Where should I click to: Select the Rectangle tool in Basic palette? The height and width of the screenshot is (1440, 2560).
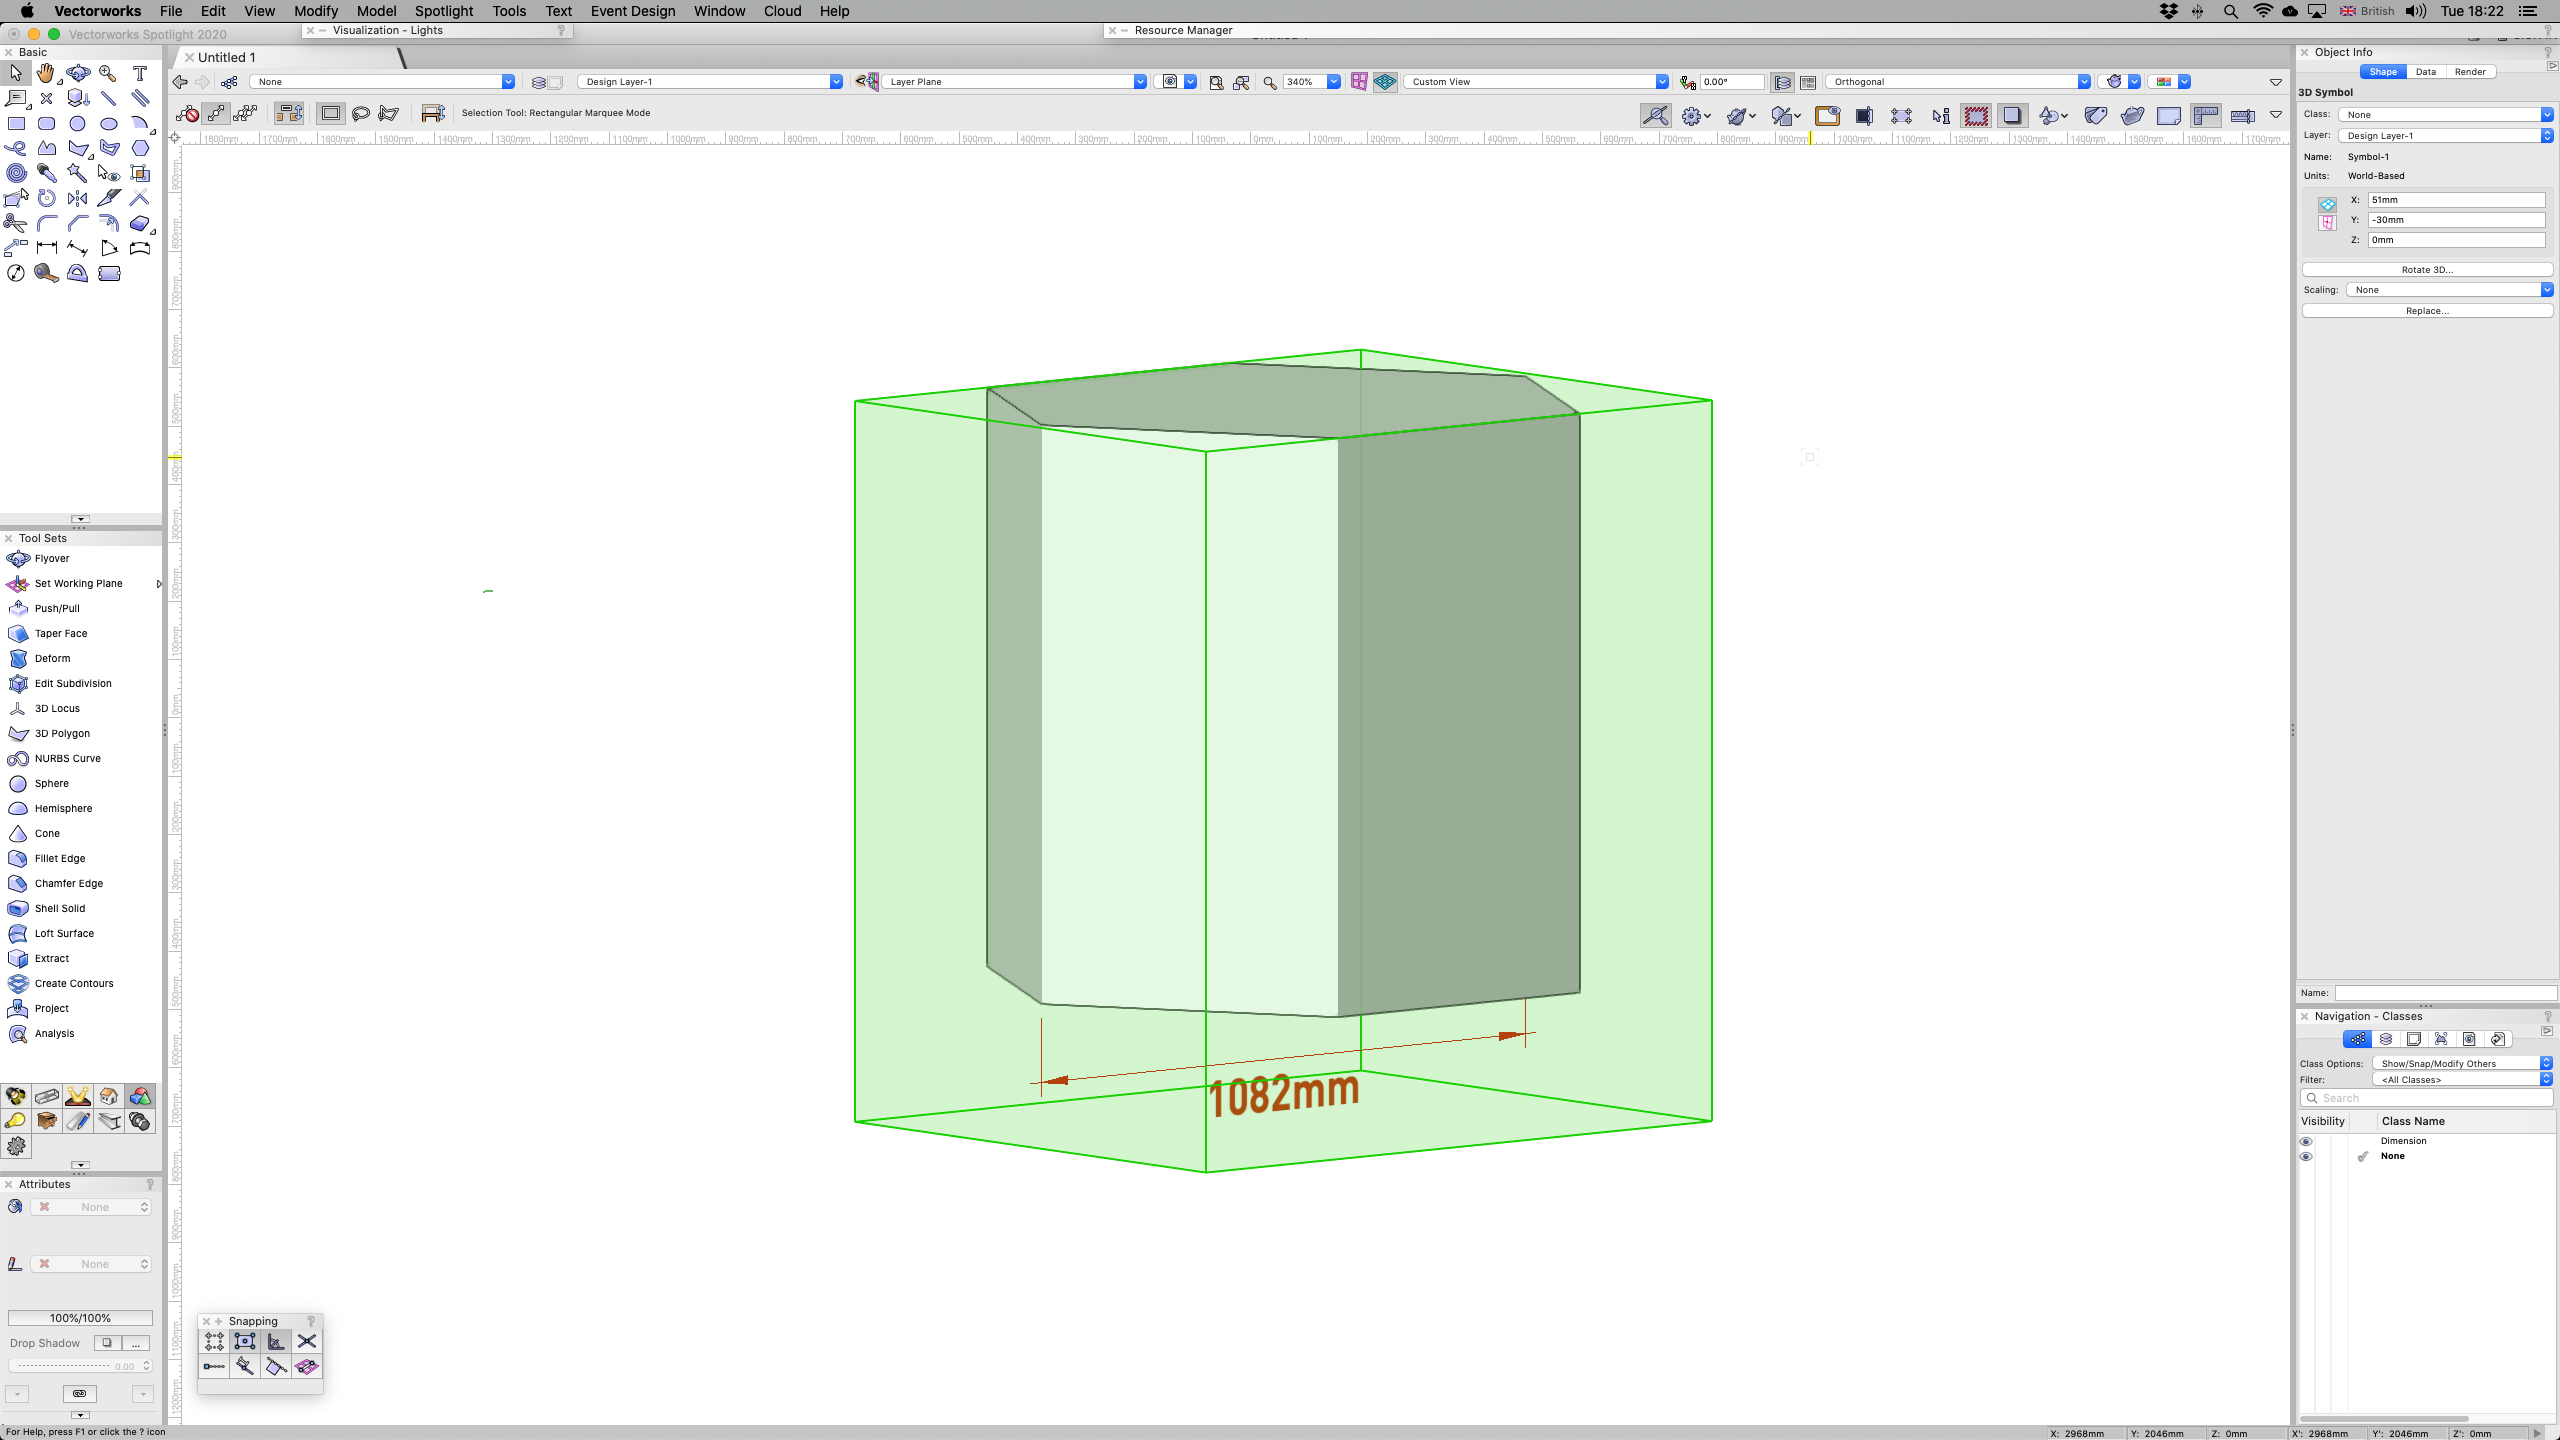(16, 123)
